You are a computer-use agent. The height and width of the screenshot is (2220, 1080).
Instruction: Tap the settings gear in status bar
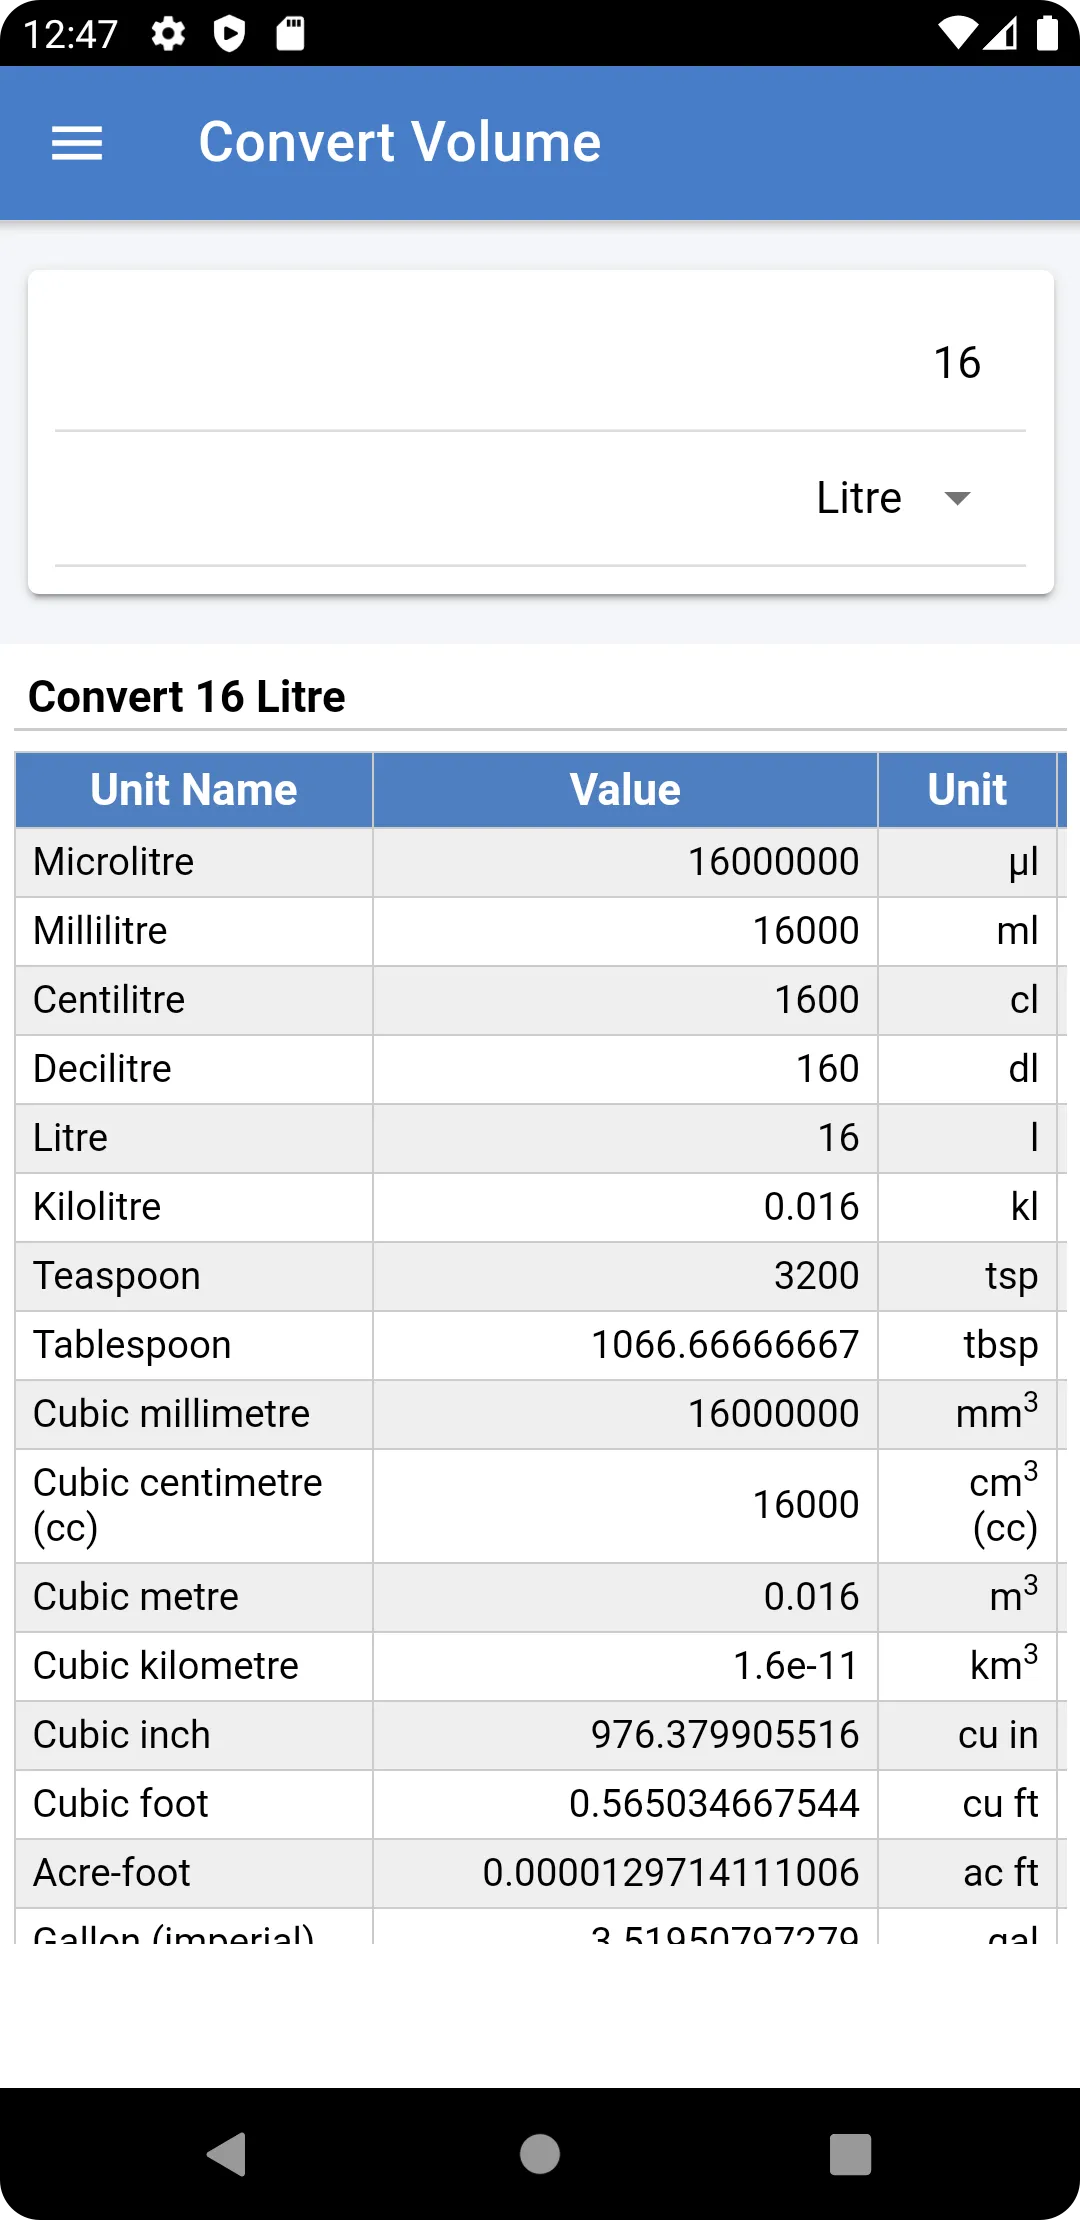168,34
